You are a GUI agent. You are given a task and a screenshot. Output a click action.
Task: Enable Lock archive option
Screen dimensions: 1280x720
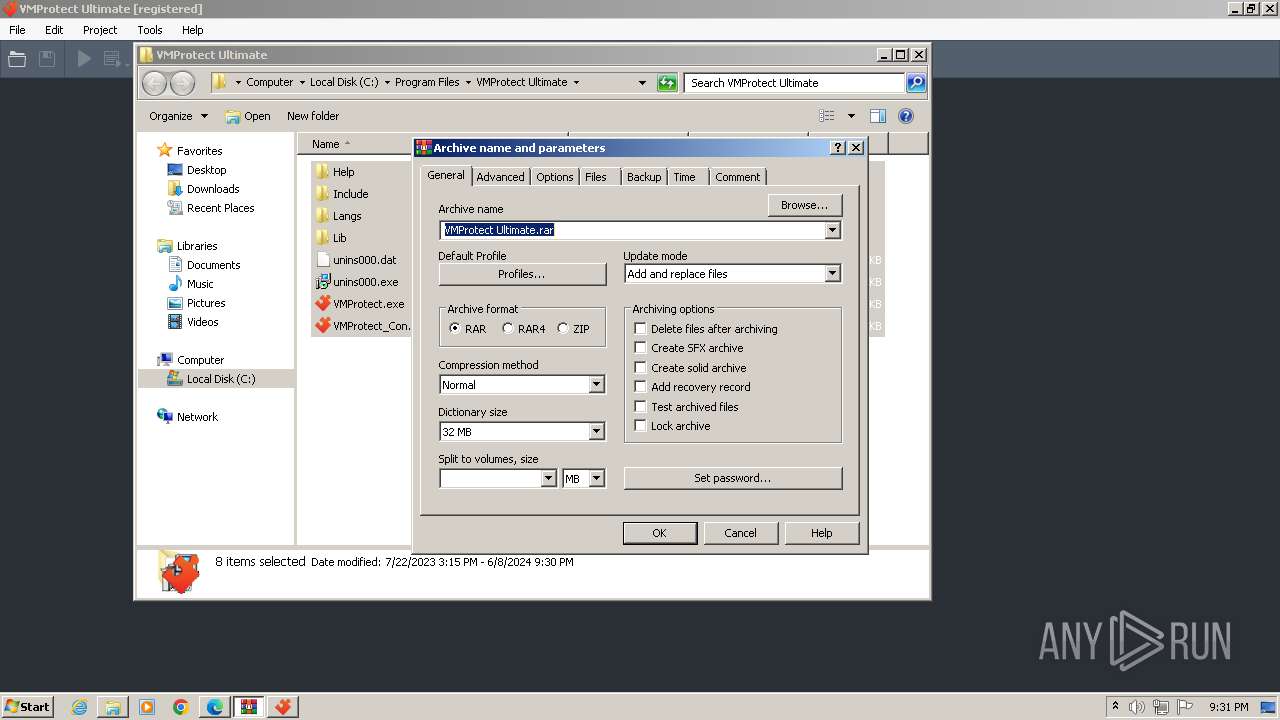pyautogui.click(x=641, y=426)
